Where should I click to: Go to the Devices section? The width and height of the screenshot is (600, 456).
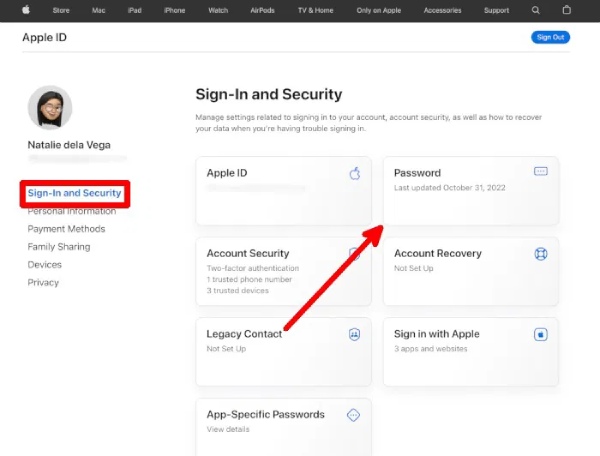coord(44,265)
